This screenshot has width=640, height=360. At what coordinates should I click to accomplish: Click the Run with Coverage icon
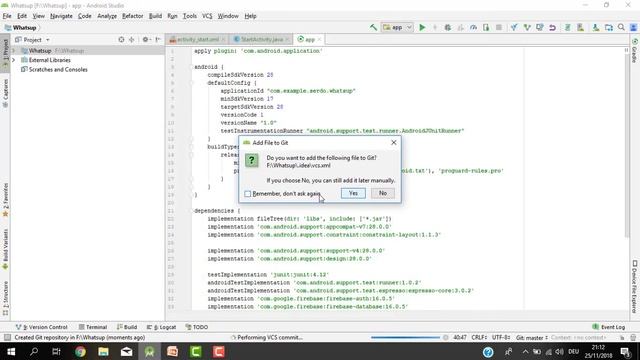[x=460, y=27]
